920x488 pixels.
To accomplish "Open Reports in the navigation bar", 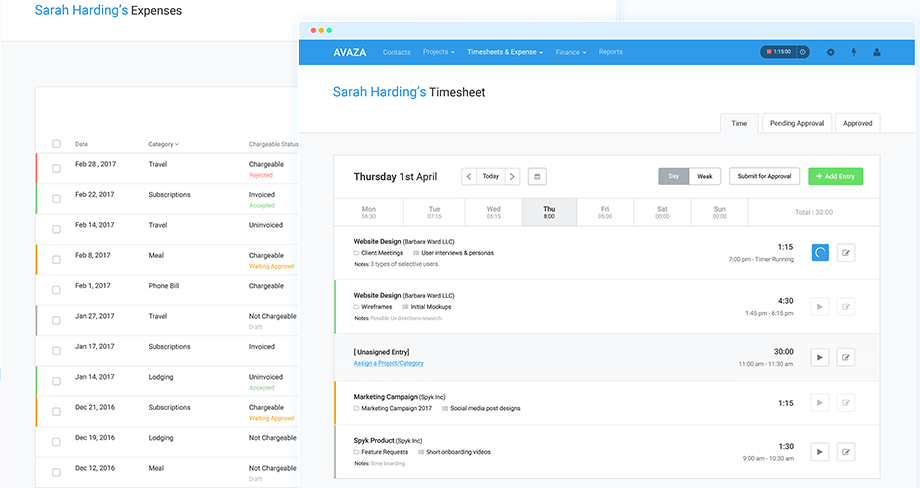I will 611,52.
